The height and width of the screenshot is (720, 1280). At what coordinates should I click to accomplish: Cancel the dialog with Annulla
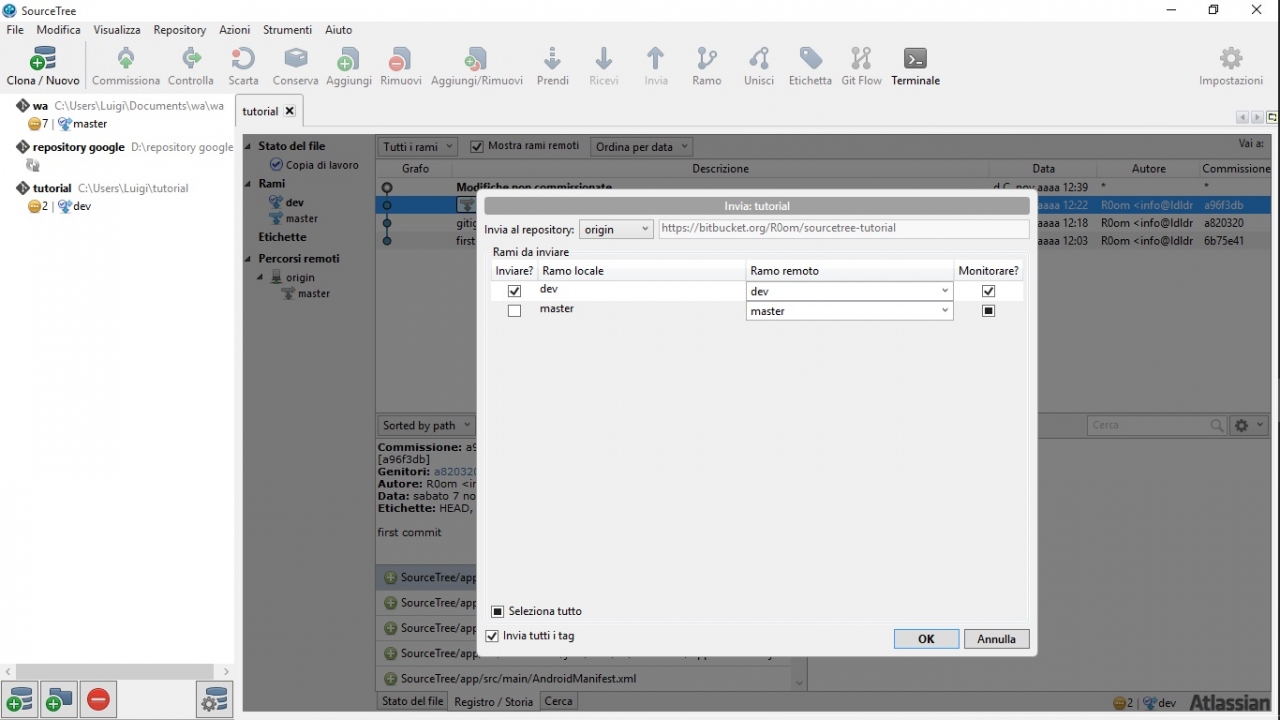point(997,639)
